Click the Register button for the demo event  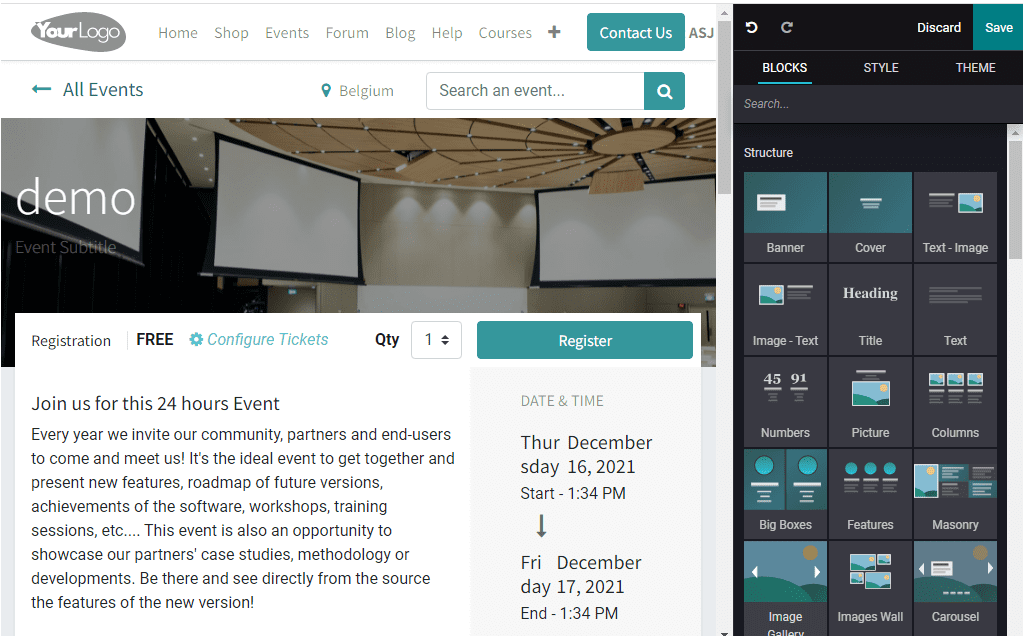point(584,340)
